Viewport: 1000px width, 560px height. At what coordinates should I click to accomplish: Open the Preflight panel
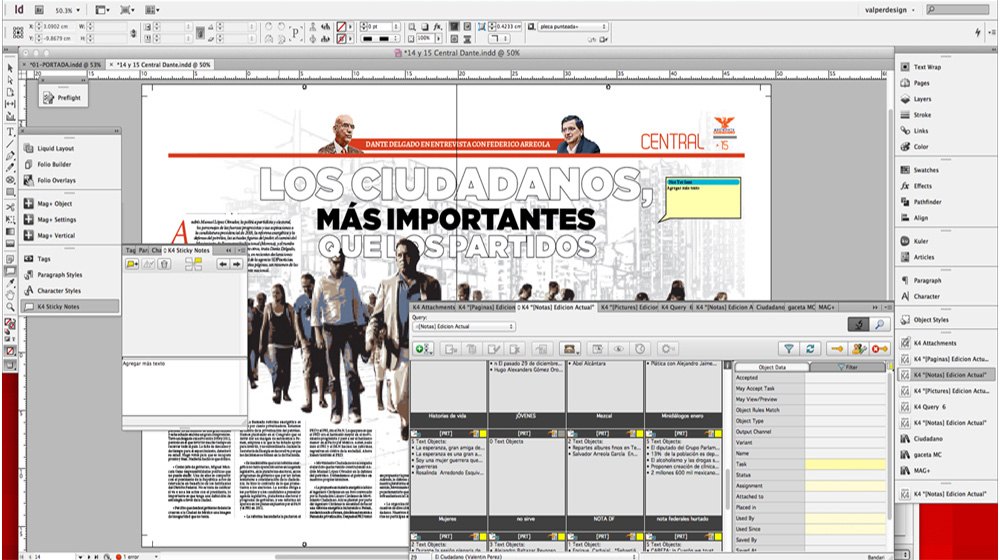click(x=62, y=97)
